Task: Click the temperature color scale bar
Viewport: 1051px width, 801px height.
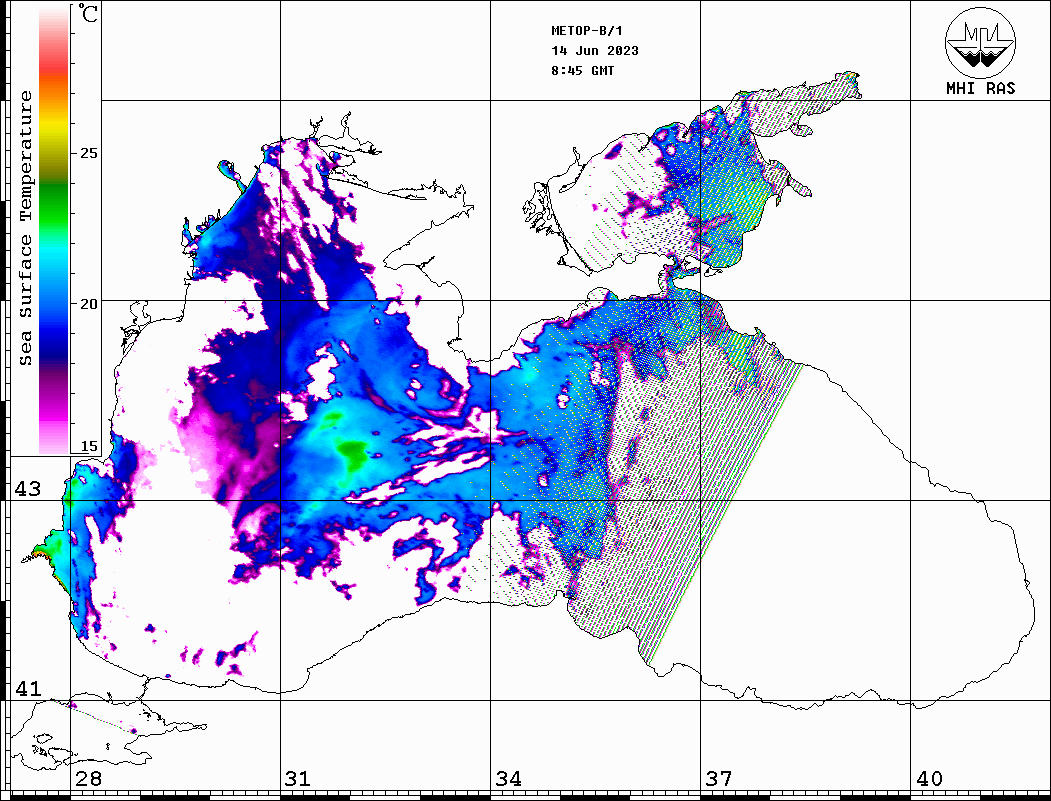Action: click(54, 231)
